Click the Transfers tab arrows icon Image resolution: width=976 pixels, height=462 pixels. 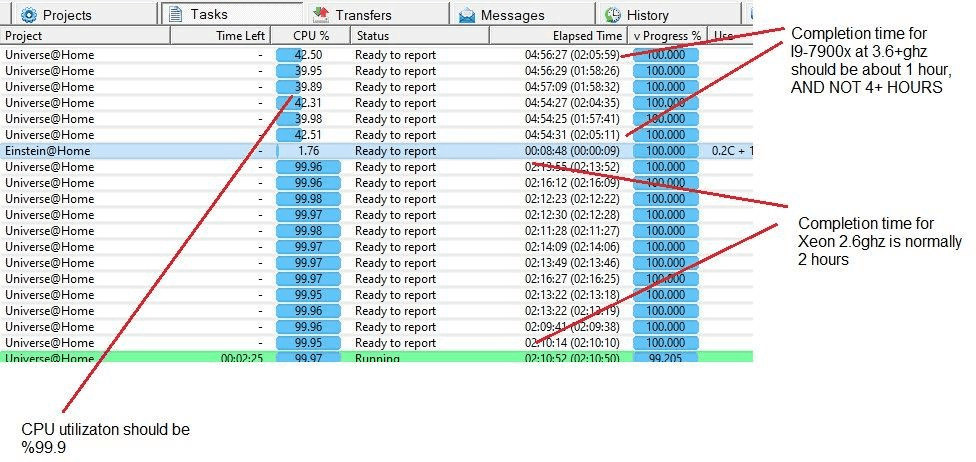[321, 14]
